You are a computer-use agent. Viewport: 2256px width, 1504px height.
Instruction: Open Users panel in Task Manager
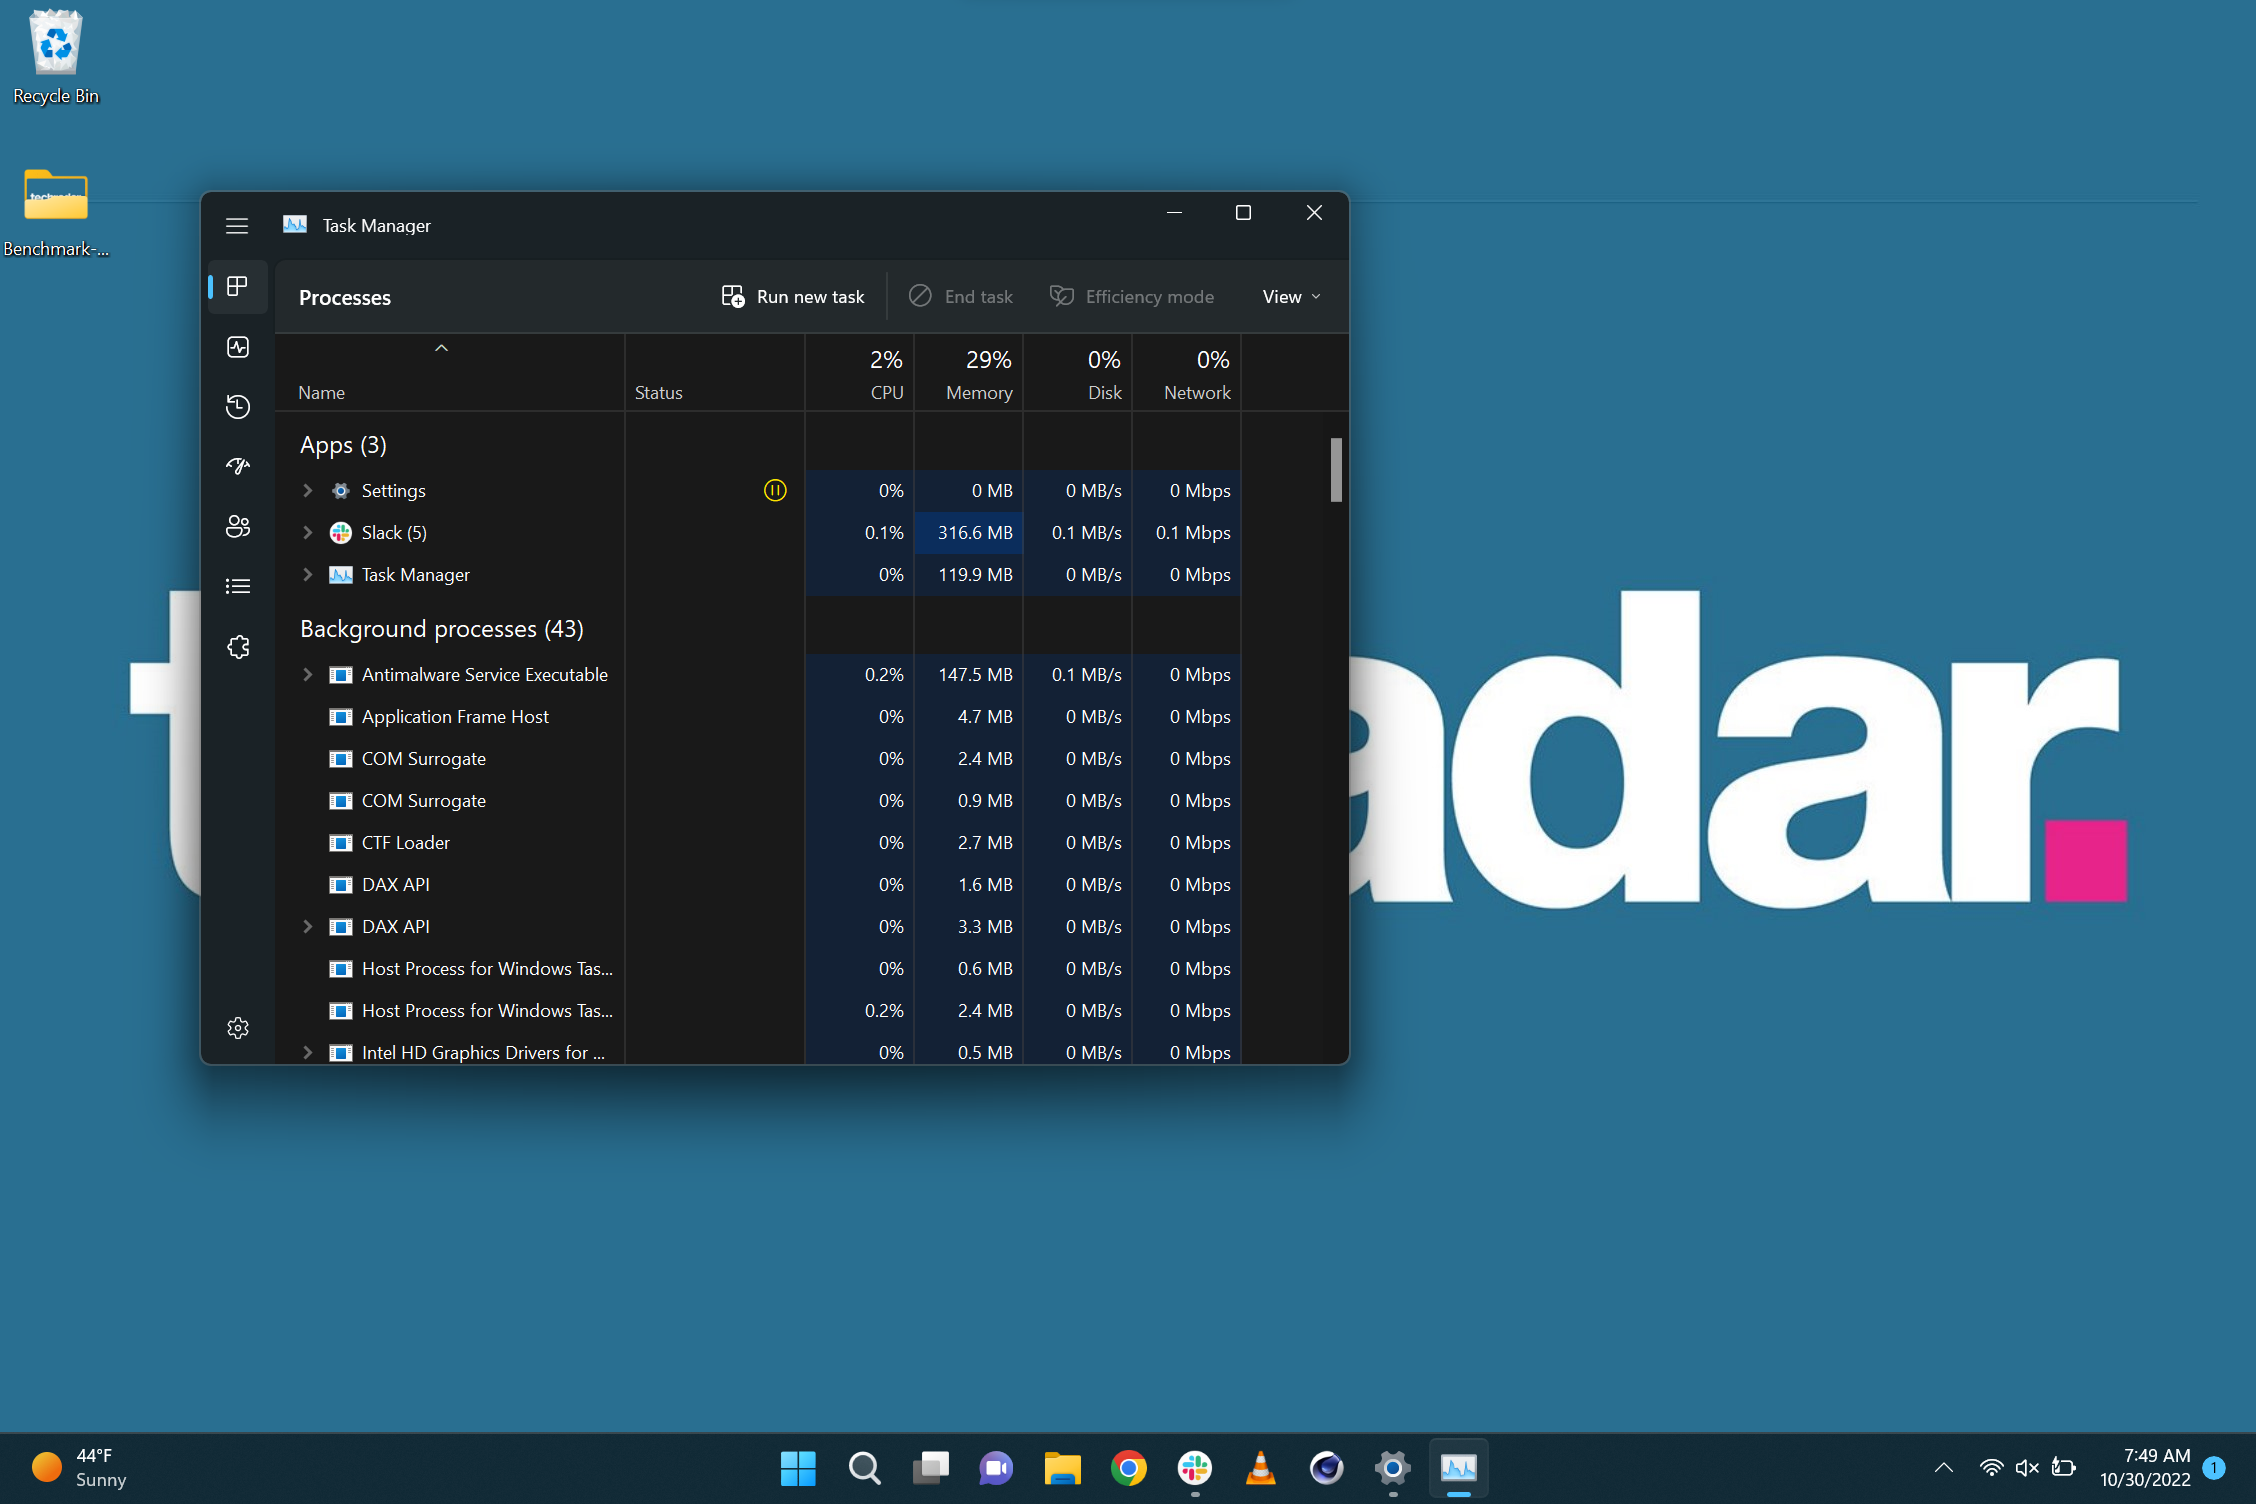(x=238, y=525)
